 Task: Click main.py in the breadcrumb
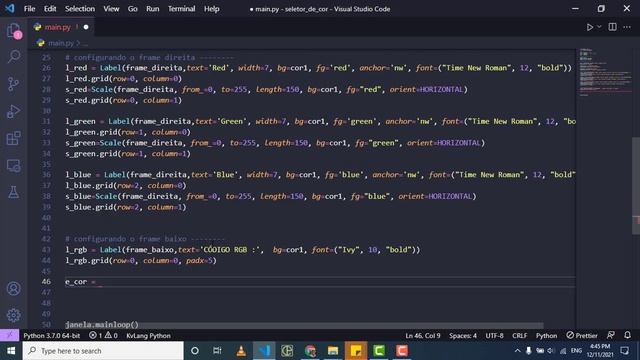tap(61, 43)
